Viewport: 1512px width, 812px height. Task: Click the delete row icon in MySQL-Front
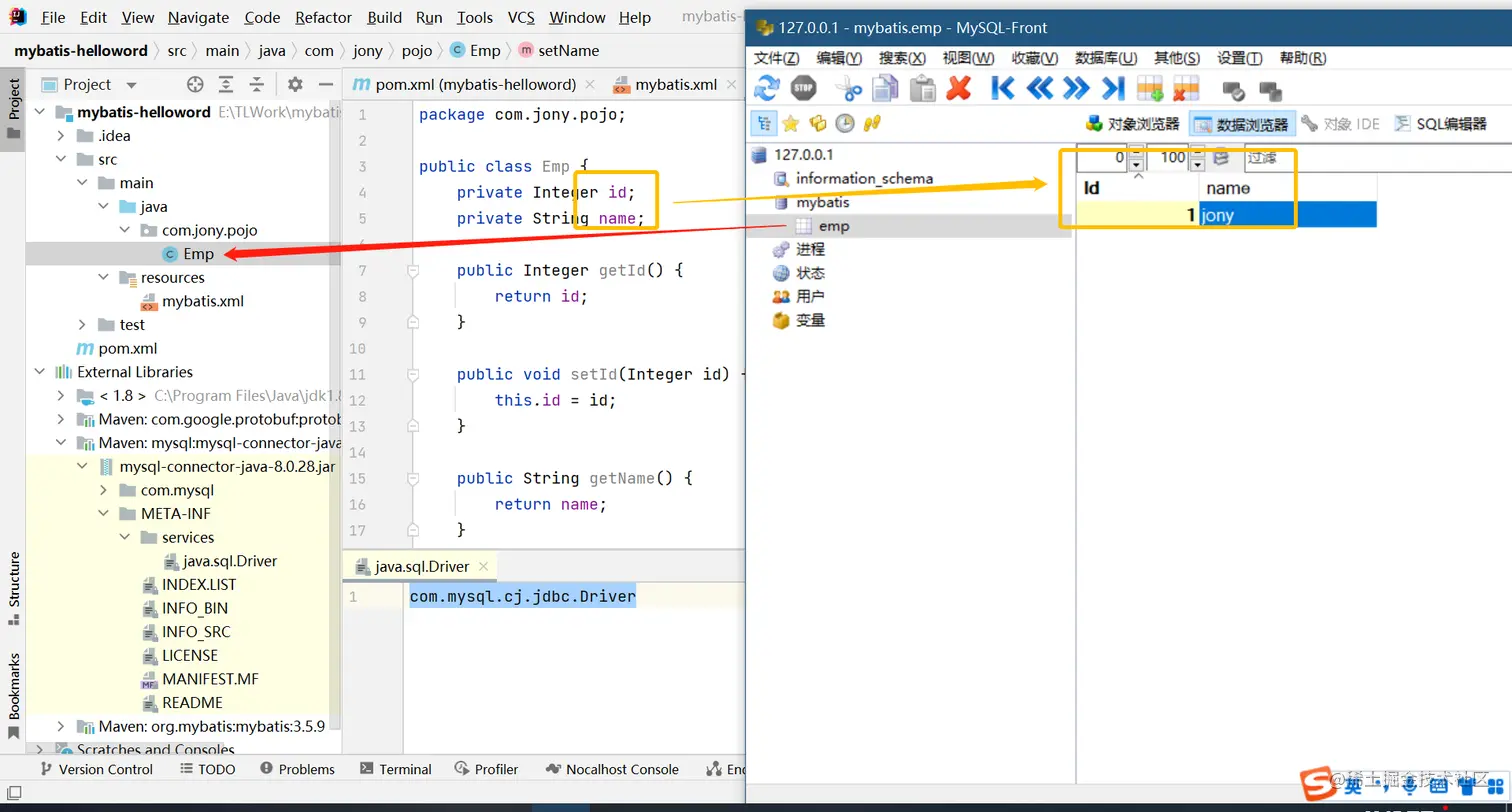click(1186, 88)
